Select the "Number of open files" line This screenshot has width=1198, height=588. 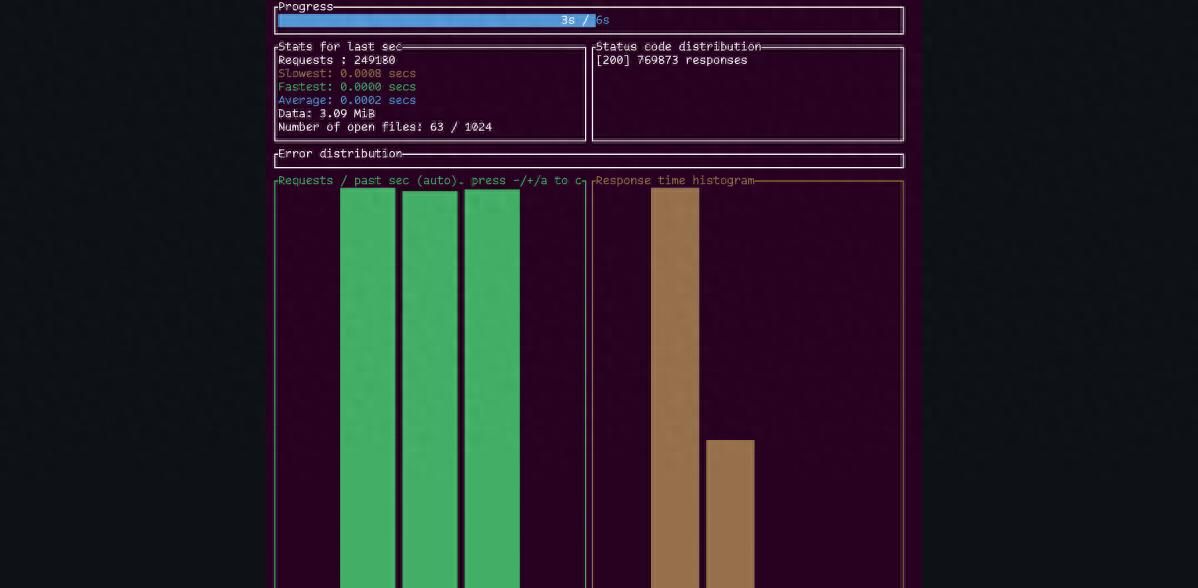(x=384, y=127)
